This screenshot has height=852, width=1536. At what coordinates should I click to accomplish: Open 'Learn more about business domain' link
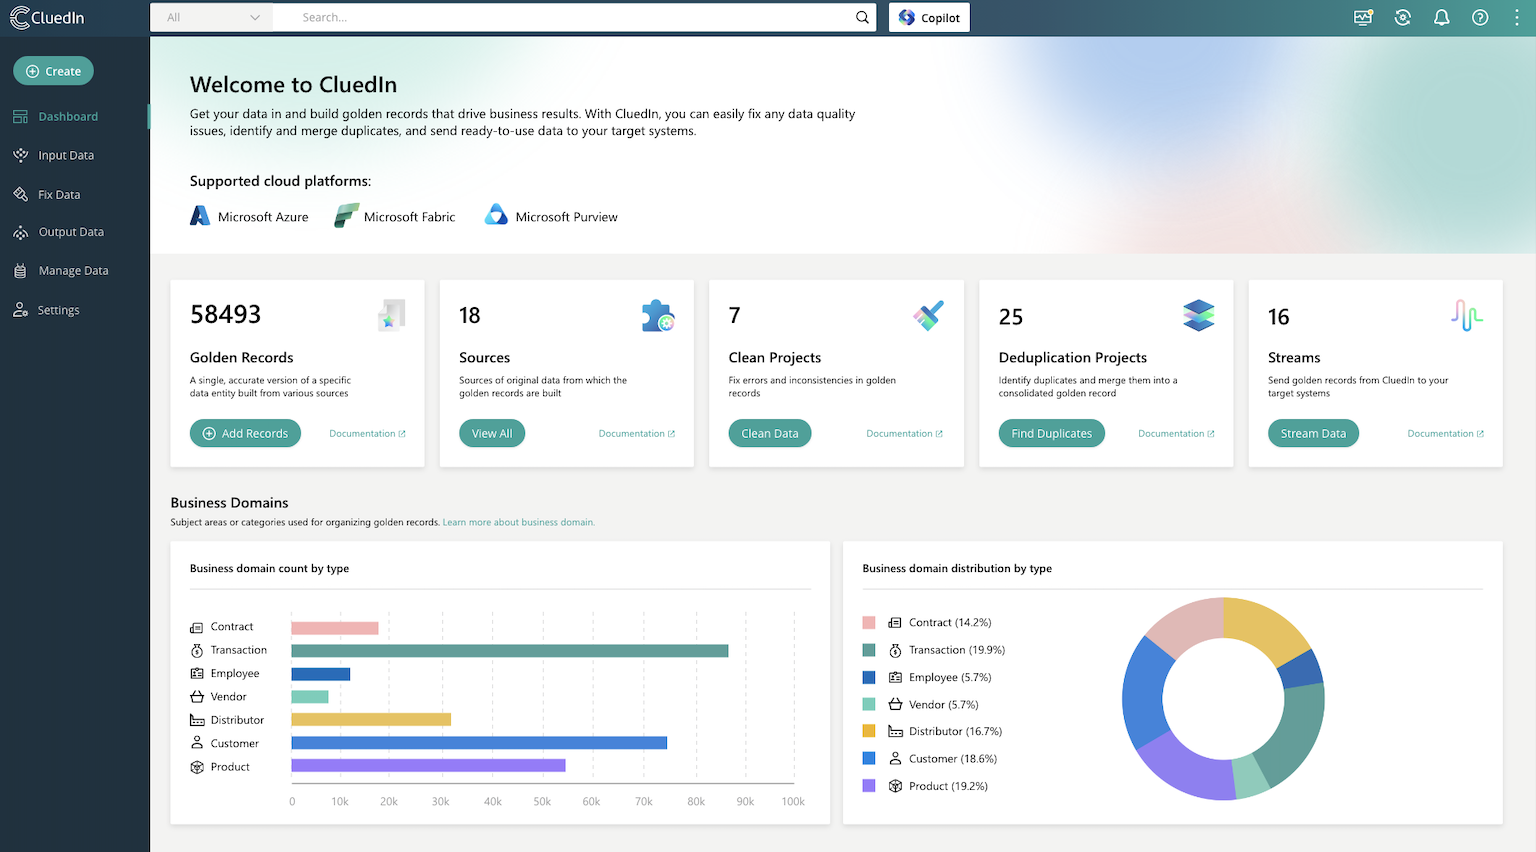tap(518, 521)
